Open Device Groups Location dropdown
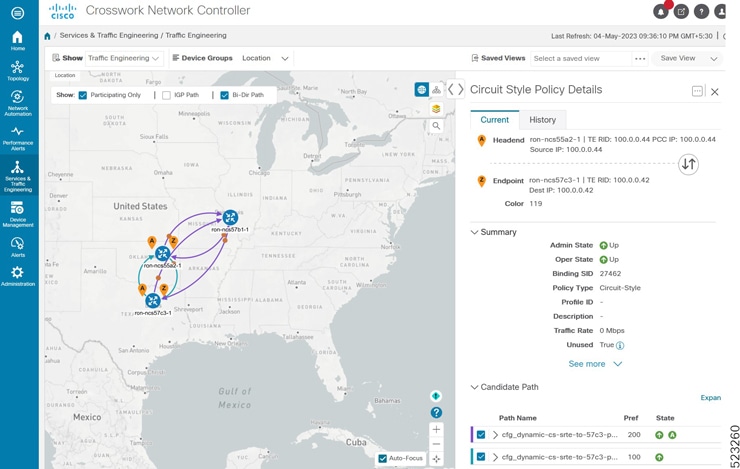 click(x=265, y=58)
